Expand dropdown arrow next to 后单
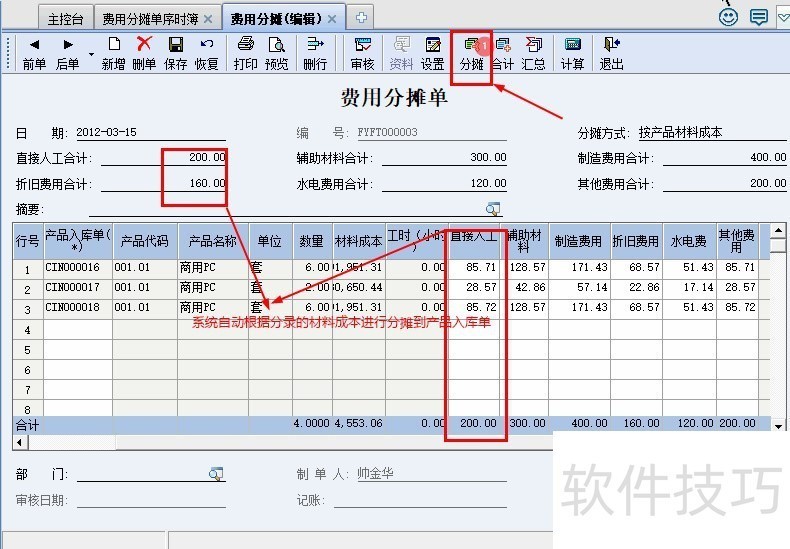The width and height of the screenshot is (790, 549). 91,54
